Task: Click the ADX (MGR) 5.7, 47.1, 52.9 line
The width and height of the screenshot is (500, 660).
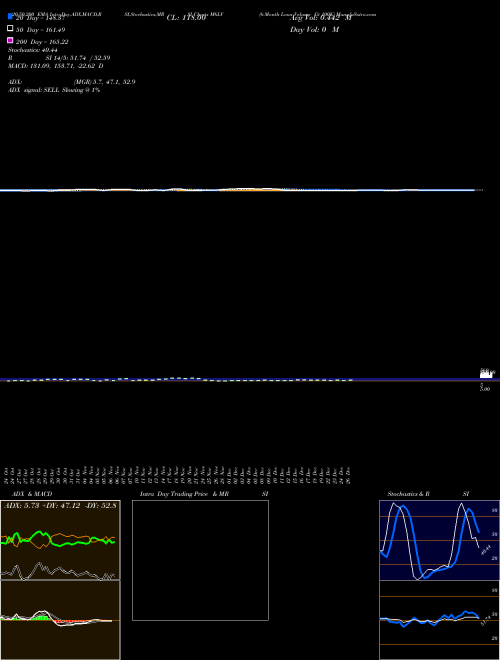Action: click(72, 82)
